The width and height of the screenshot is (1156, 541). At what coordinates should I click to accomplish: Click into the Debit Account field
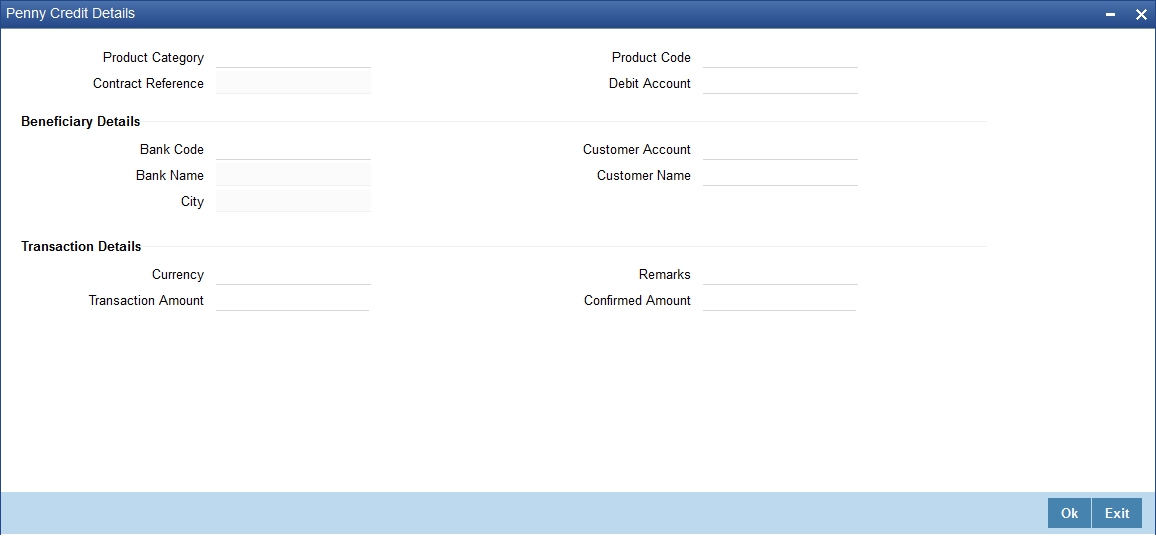(x=780, y=83)
